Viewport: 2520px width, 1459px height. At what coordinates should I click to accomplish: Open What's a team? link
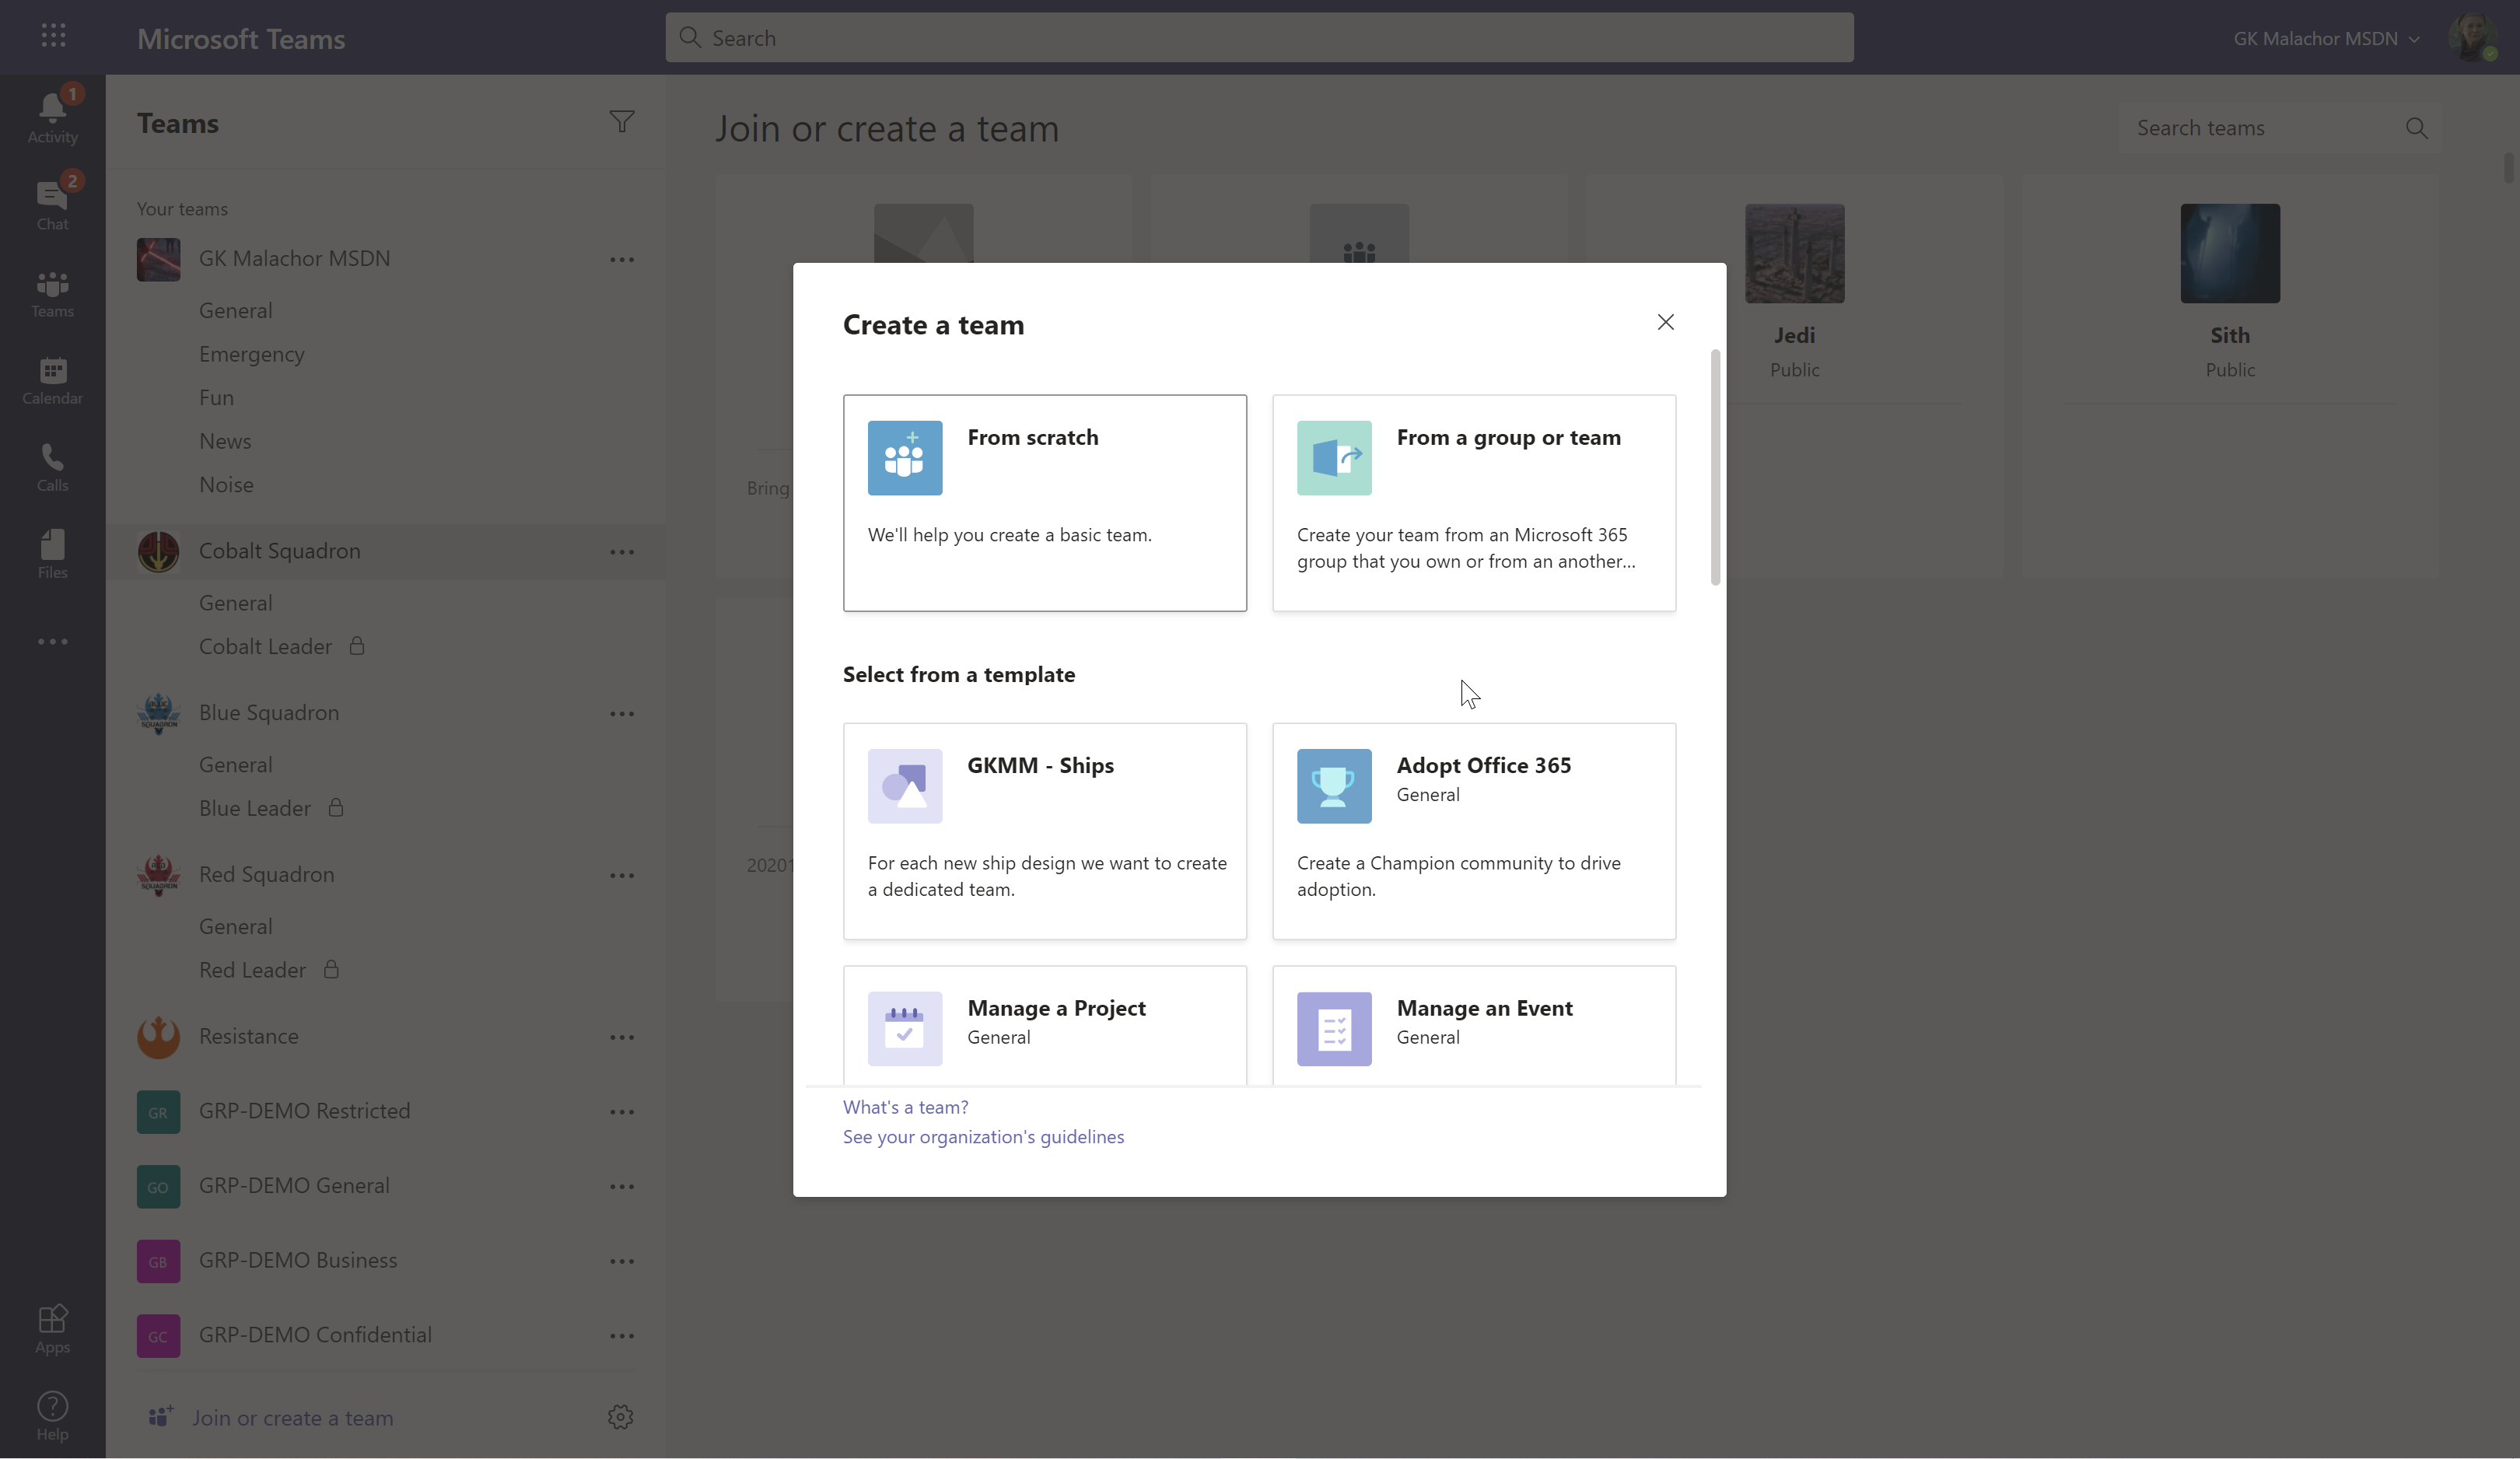pyautogui.click(x=905, y=1107)
